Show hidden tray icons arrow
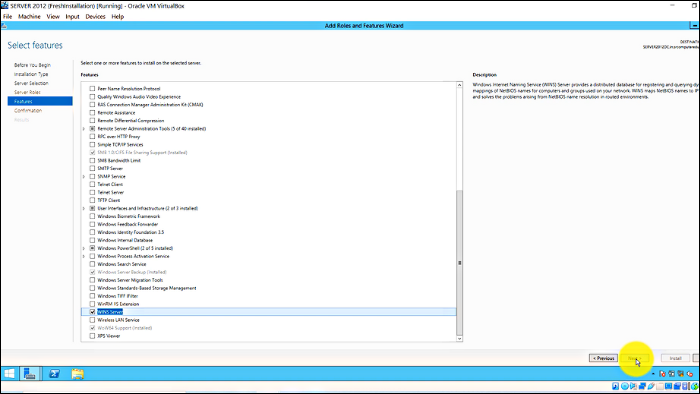The image size is (700, 394). 653,373
